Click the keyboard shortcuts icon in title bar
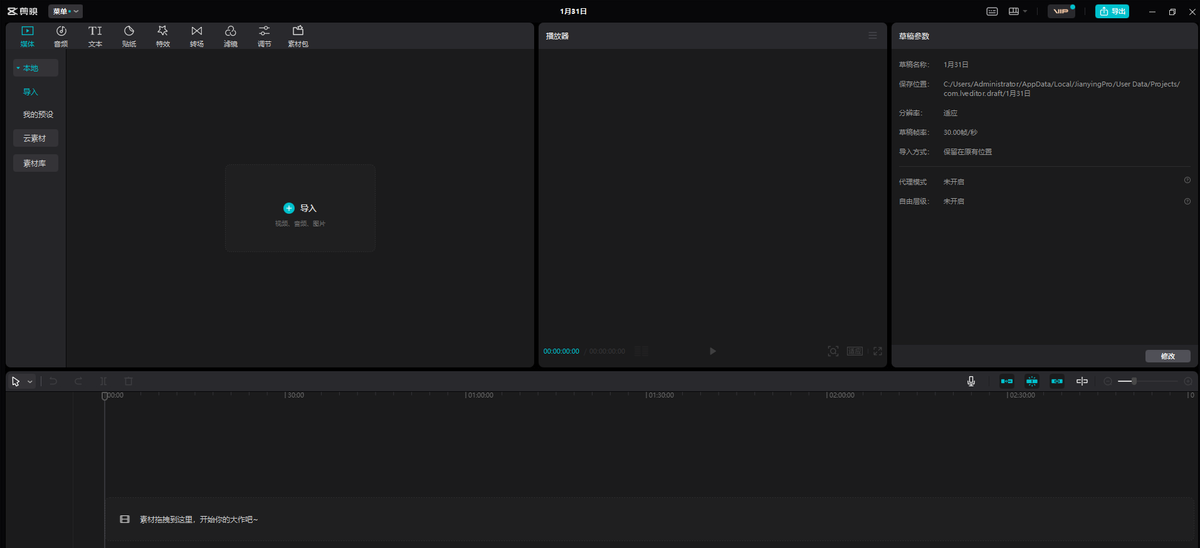 [x=992, y=11]
